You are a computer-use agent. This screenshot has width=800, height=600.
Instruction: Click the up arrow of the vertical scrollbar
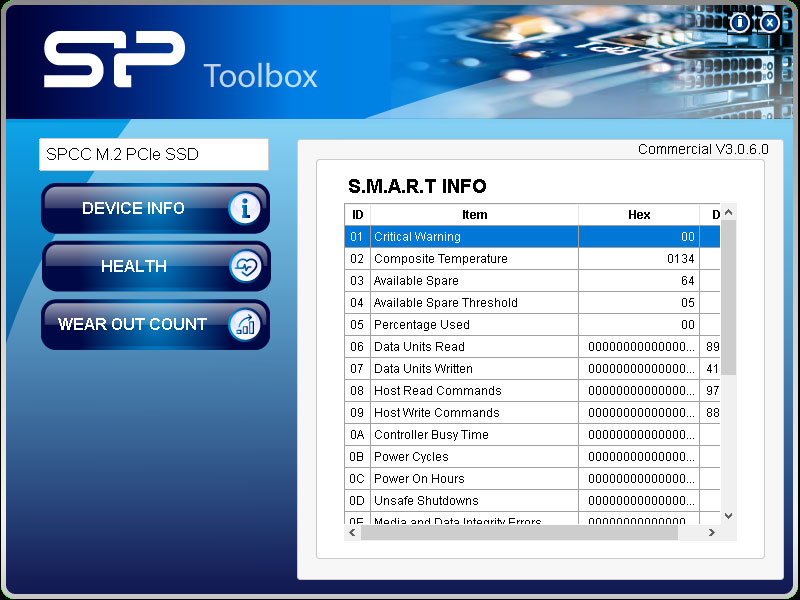tap(729, 212)
